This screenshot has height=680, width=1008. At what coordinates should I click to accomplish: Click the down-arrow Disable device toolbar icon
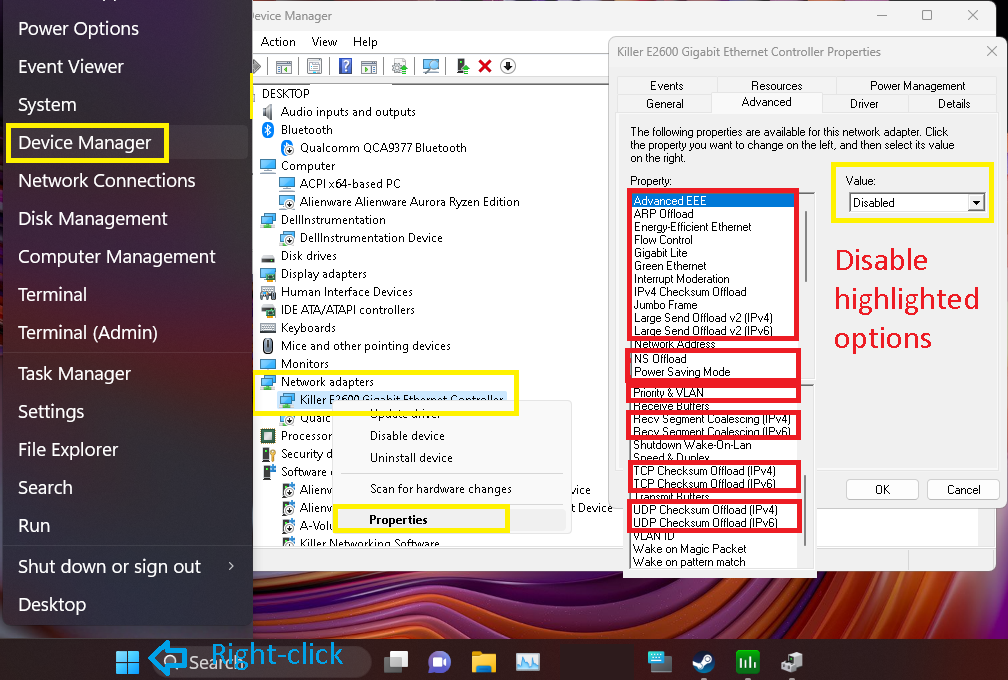(x=508, y=66)
